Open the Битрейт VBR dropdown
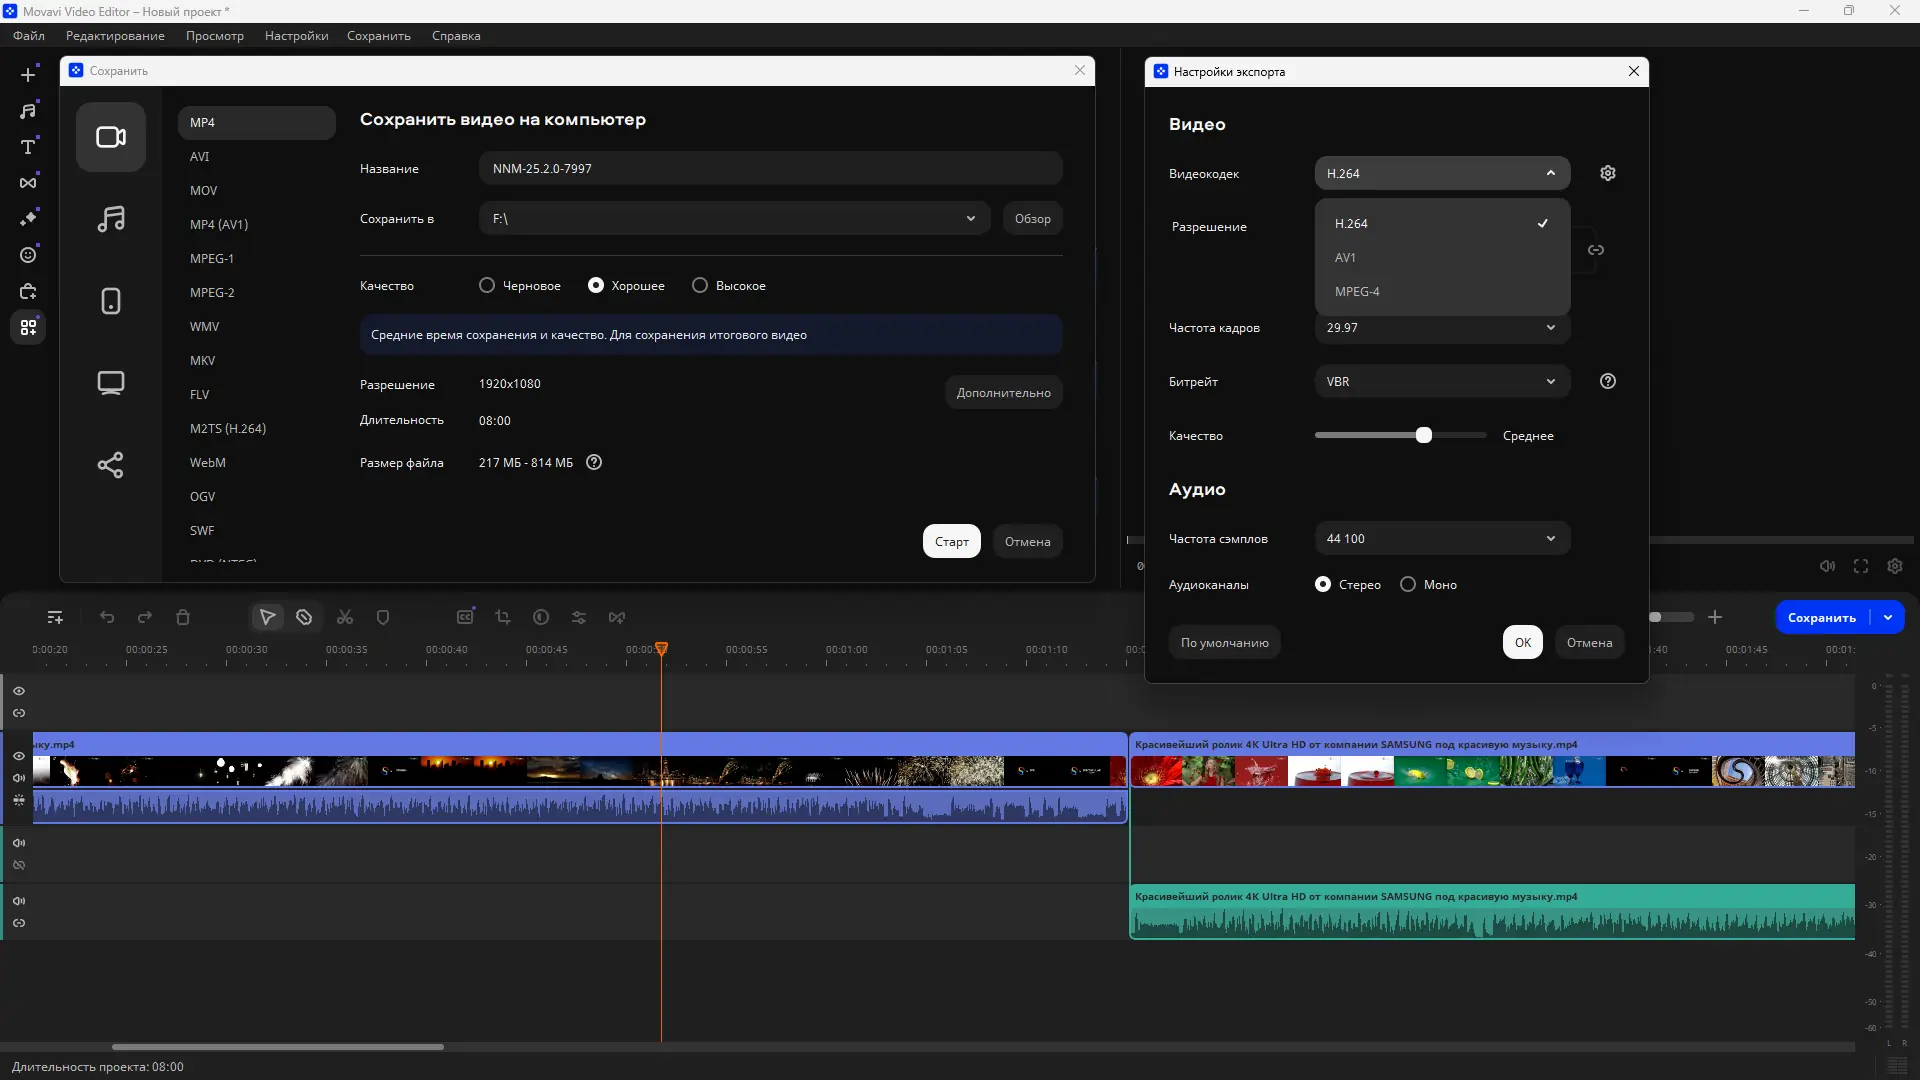The height and width of the screenshot is (1080, 1920). tap(1441, 381)
